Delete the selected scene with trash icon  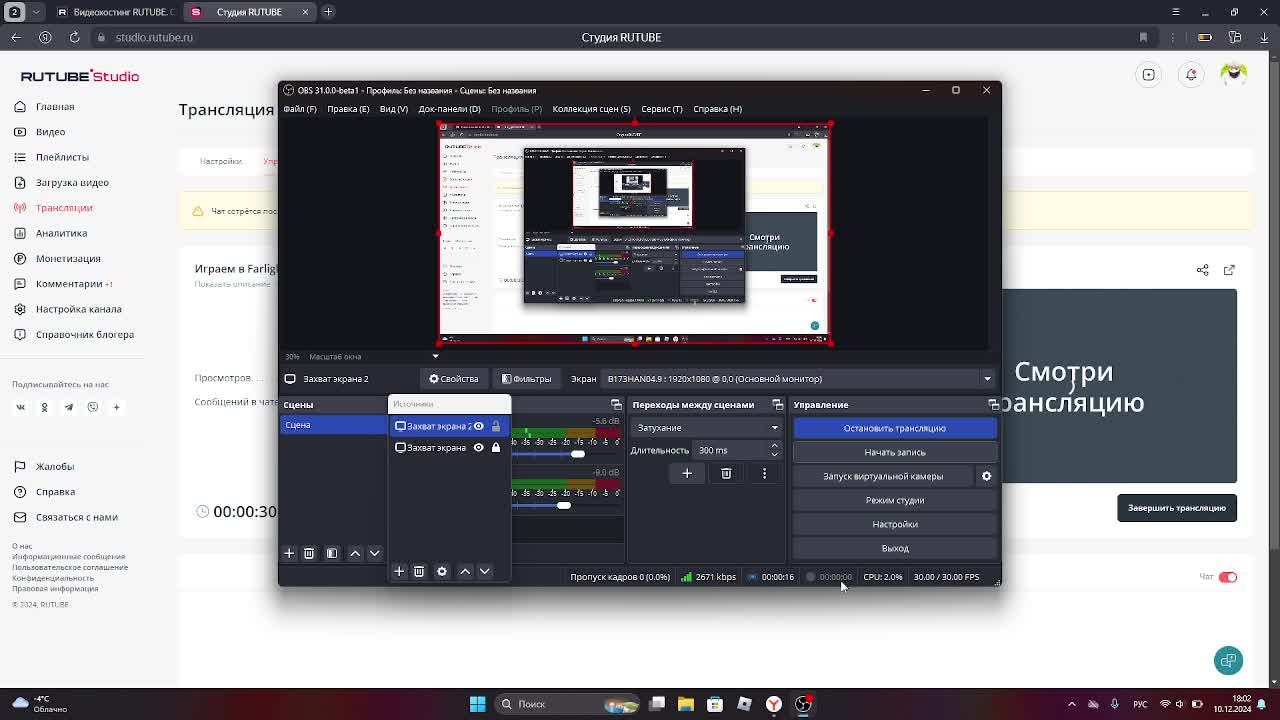[x=309, y=553]
